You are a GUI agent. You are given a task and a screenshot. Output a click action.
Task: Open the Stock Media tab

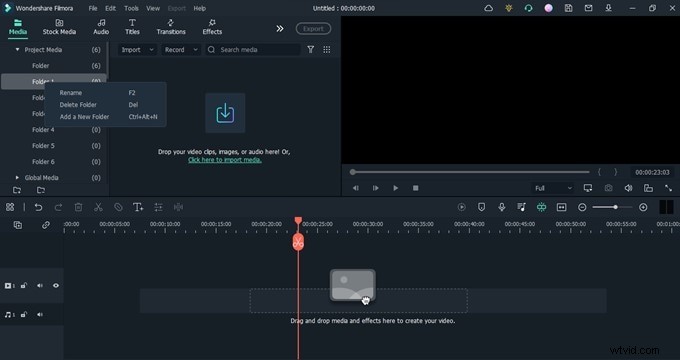(x=59, y=27)
